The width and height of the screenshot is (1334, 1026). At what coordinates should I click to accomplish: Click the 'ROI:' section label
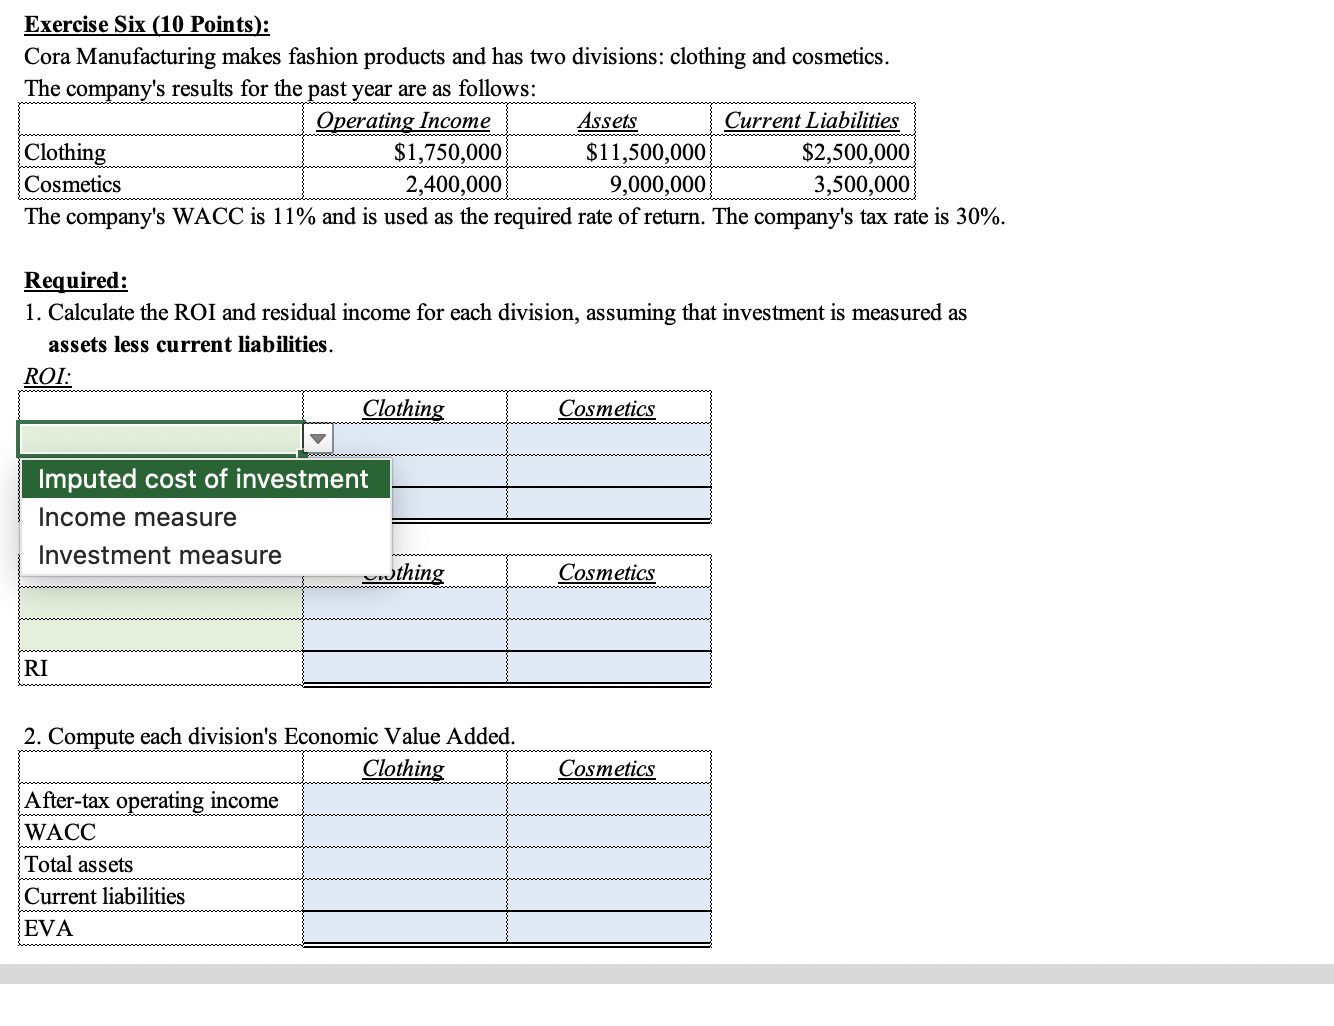(x=48, y=376)
